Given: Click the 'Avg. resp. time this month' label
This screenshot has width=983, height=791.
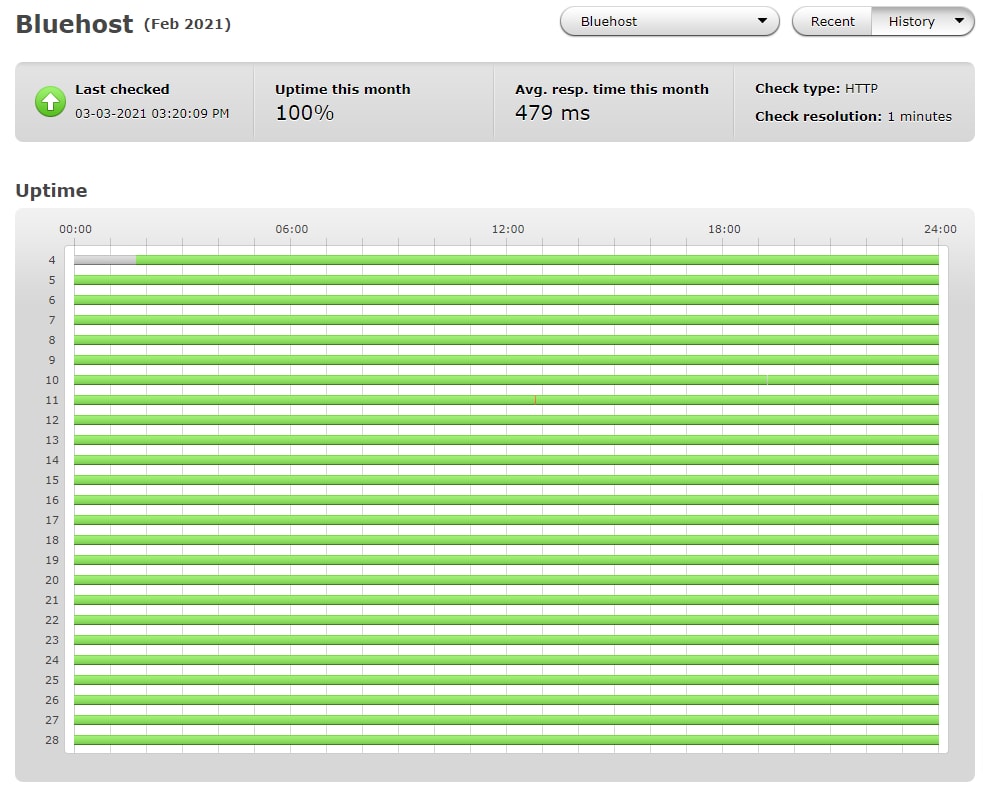Looking at the screenshot, I should click(x=612, y=89).
